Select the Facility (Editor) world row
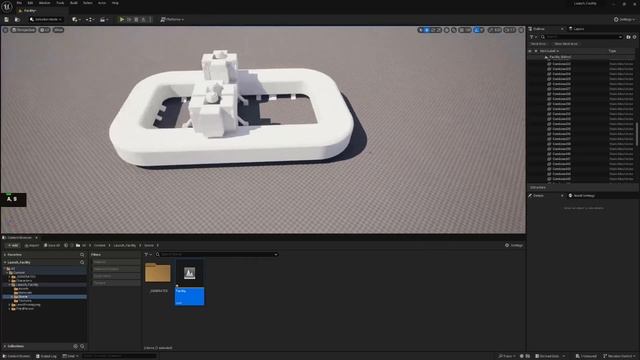 click(581, 57)
